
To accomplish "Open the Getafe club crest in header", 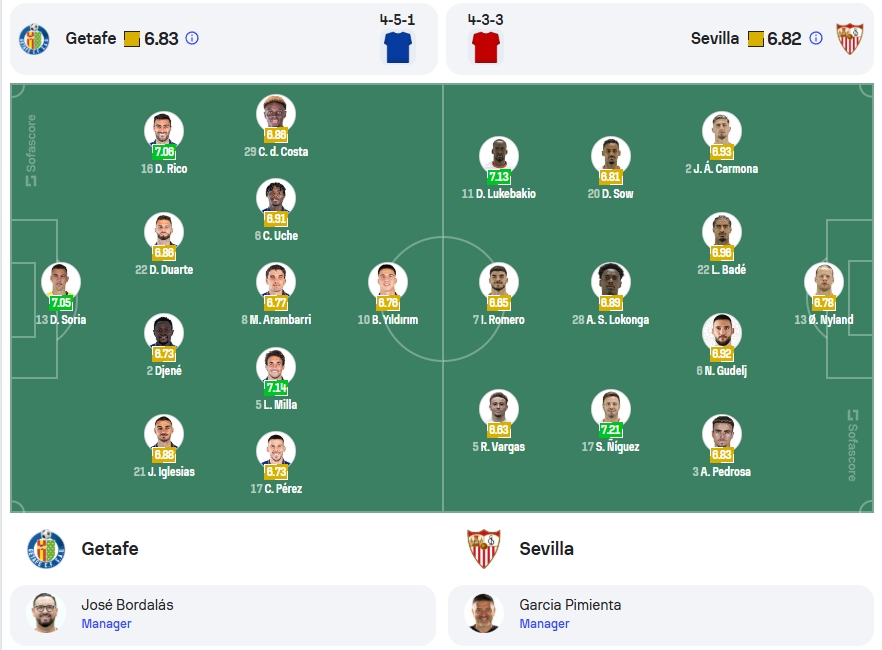I will click(34, 39).
